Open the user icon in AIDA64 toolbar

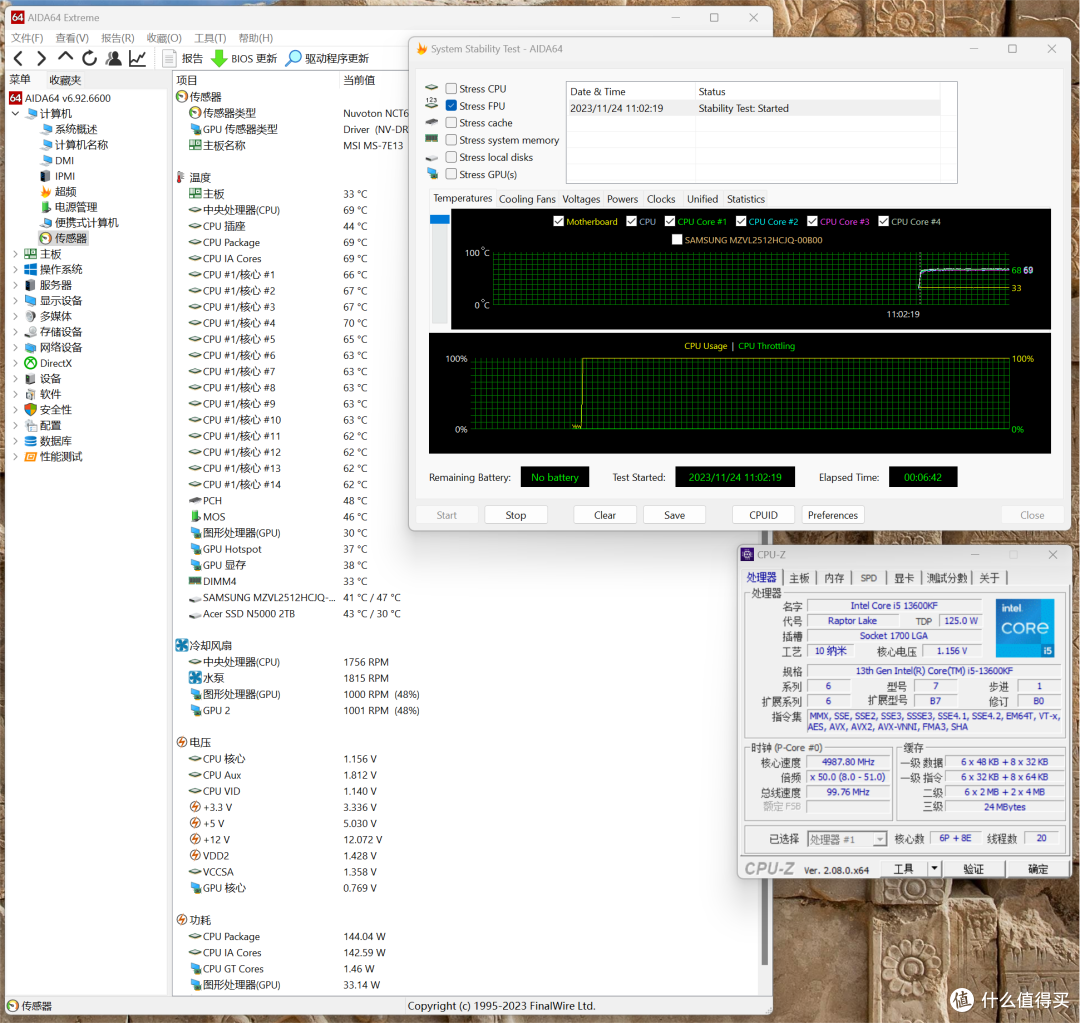coord(114,59)
